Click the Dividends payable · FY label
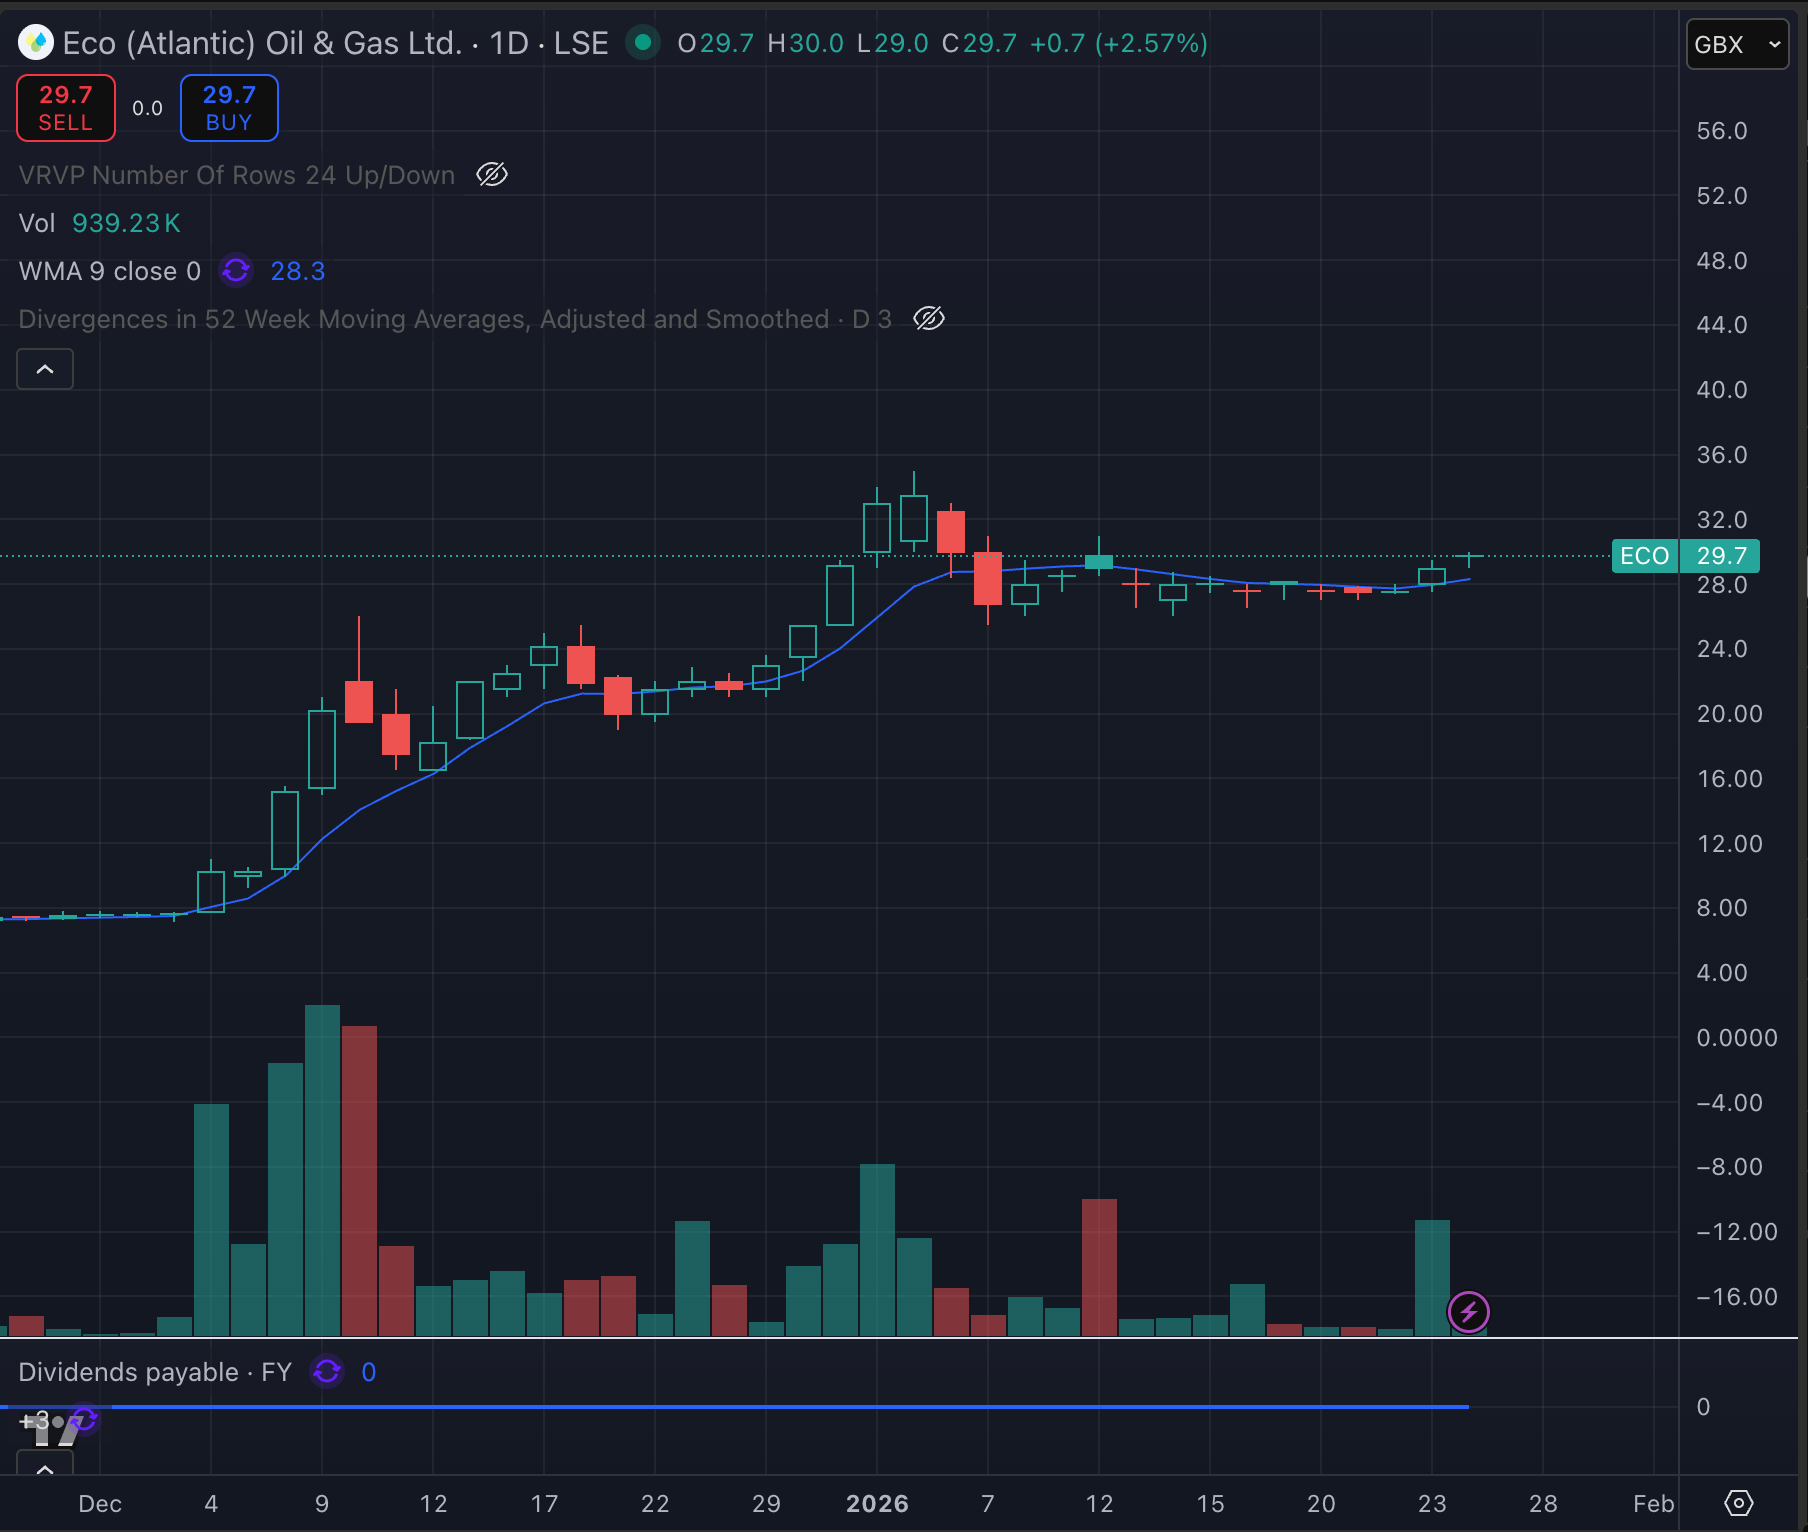Viewport: 1808px width, 1532px height. click(x=155, y=1372)
